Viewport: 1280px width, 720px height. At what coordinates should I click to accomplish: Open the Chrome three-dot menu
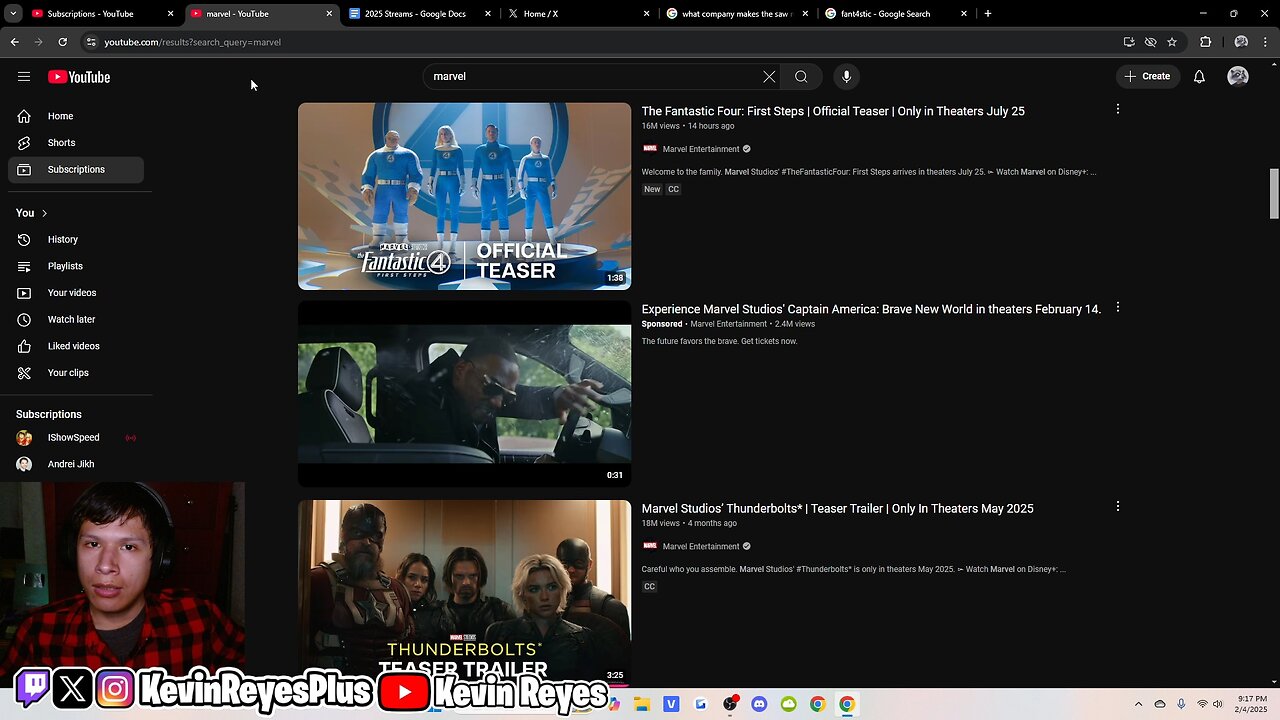coord(1266,42)
